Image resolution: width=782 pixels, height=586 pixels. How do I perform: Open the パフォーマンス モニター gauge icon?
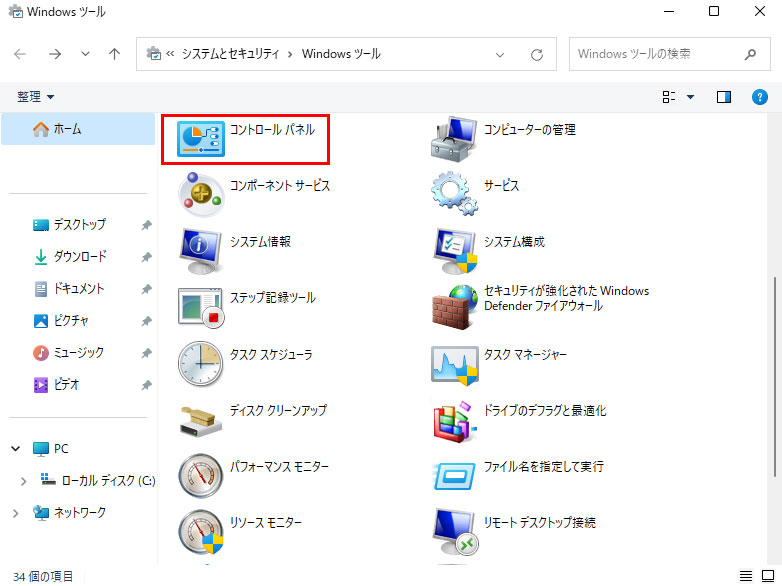tap(200, 476)
